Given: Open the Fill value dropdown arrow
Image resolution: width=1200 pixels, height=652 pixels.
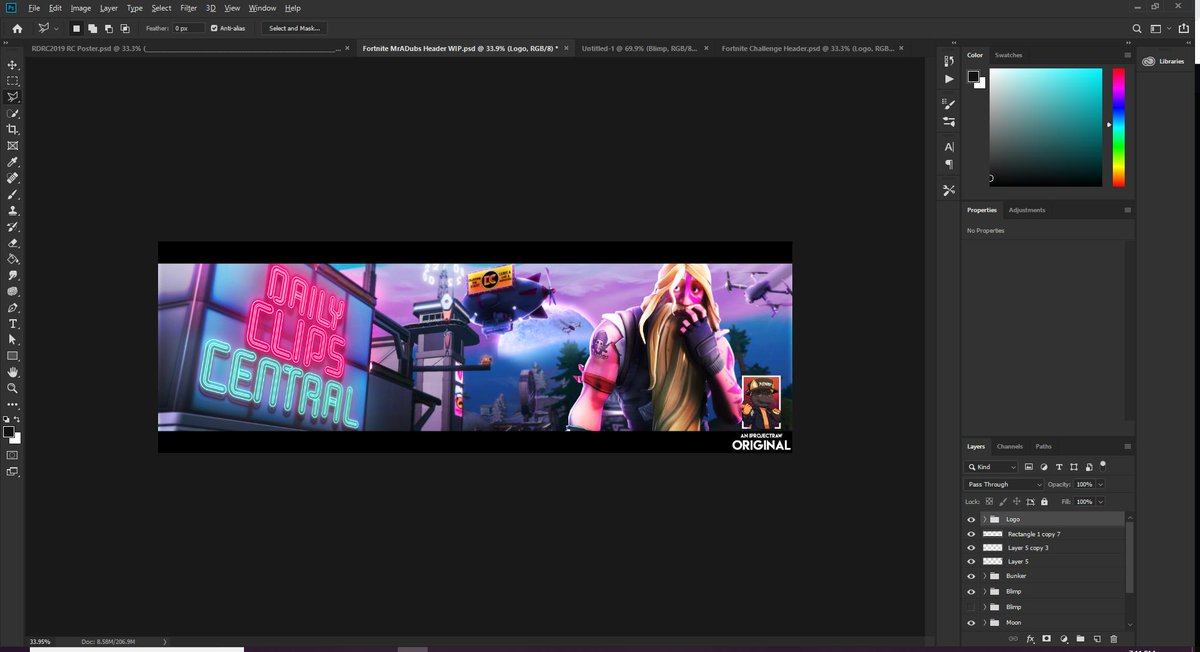Looking at the screenshot, I should [x=1100, y=501].
